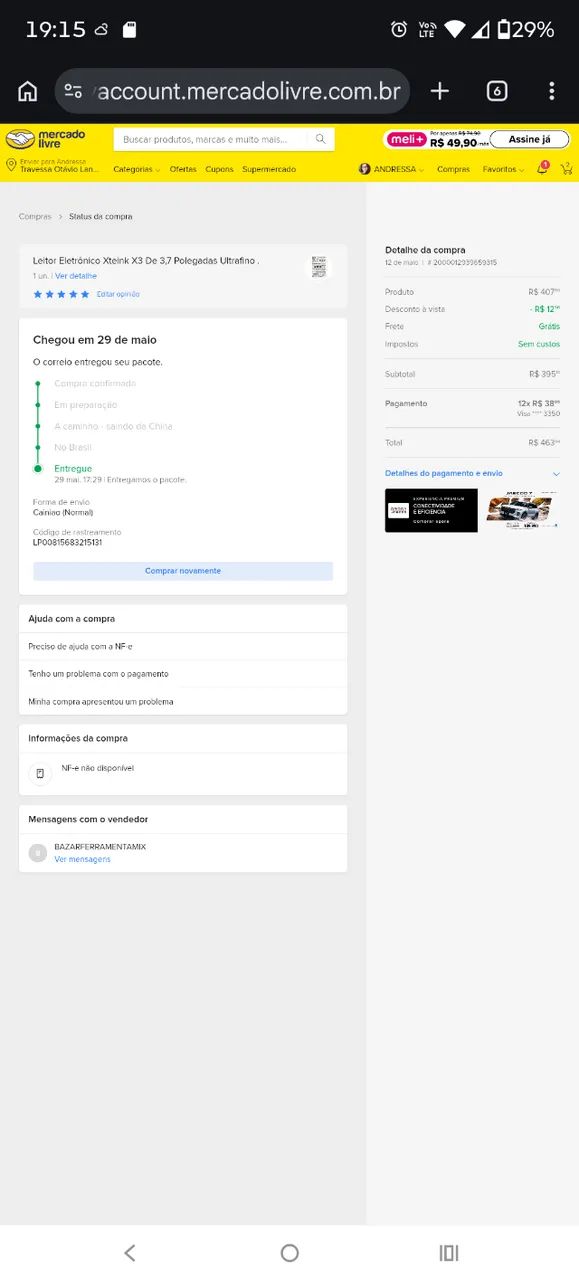Open Ver mensagens link for the seller
579x1280 pixels.
[x=82, y=859]
